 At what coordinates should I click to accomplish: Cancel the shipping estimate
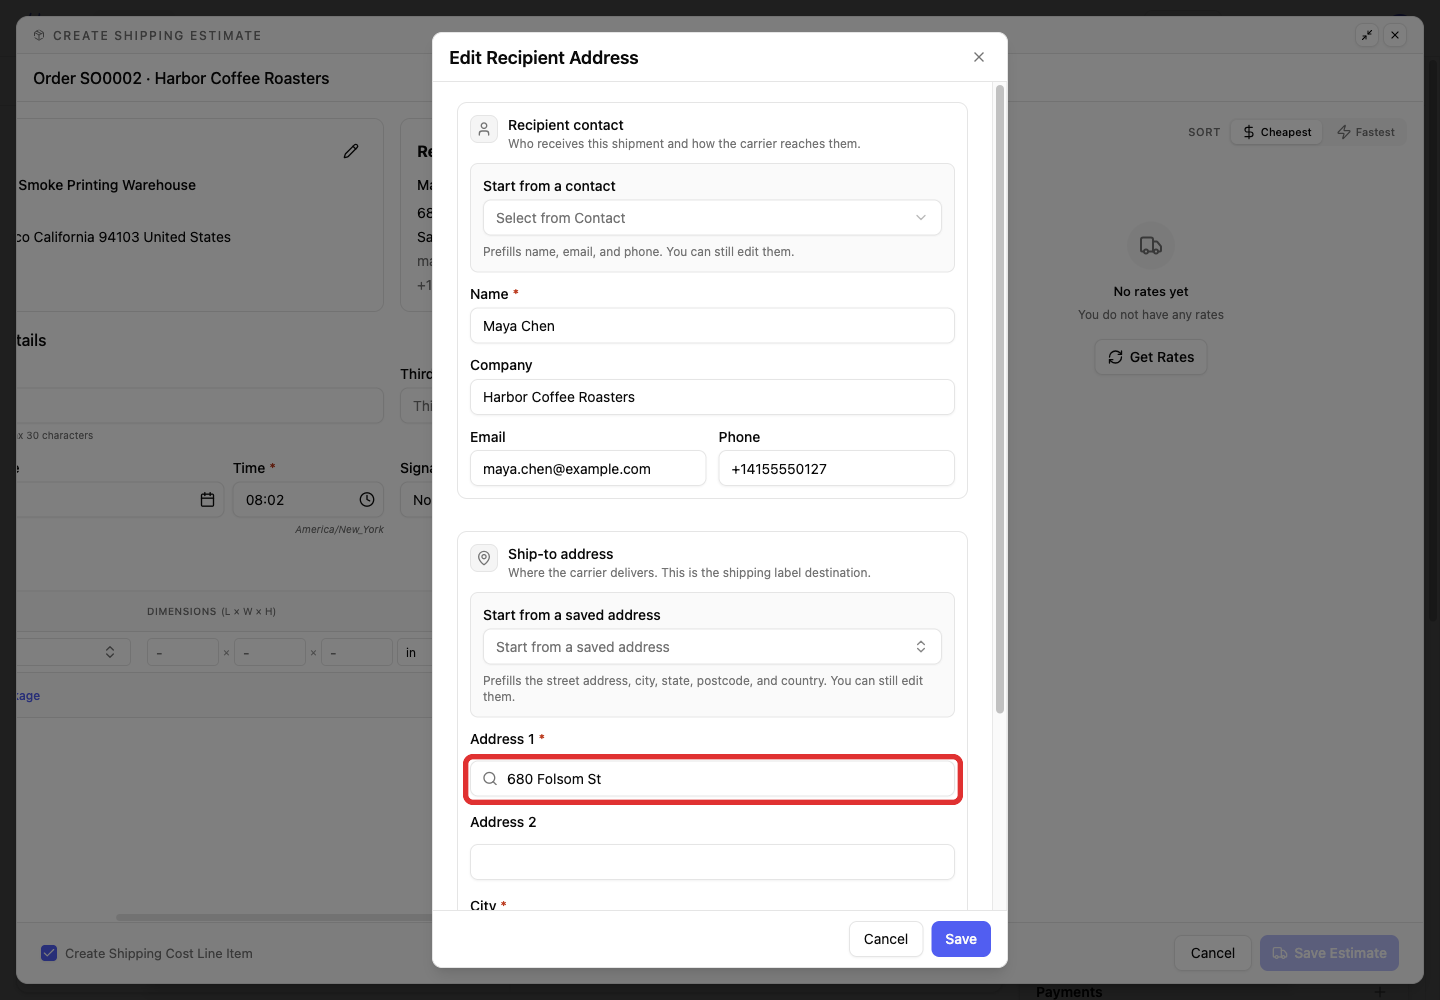pyautogui.click(x=1212, y=953)
